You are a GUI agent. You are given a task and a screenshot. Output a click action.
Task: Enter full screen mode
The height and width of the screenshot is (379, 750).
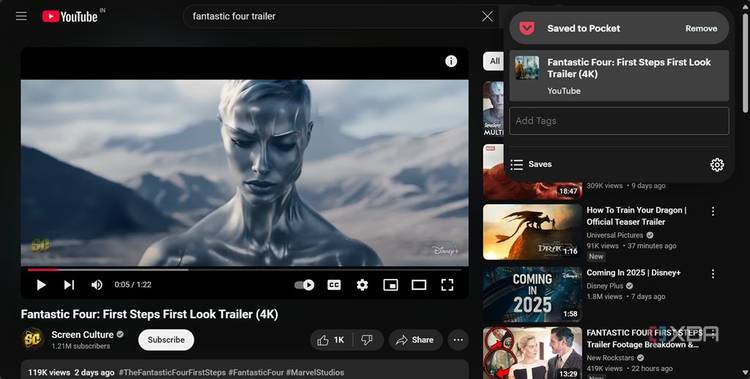coord(447,285)
